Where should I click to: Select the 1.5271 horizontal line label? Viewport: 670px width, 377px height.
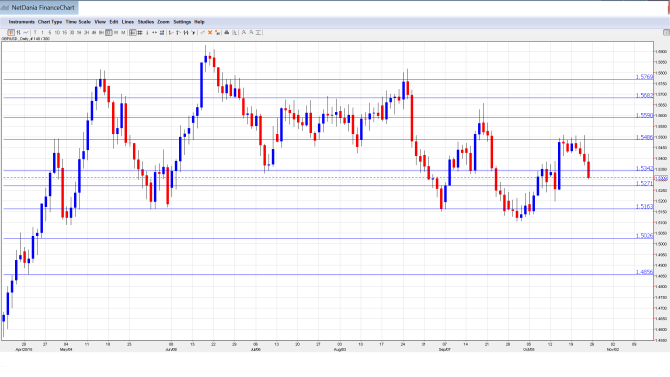pos(644,183)
